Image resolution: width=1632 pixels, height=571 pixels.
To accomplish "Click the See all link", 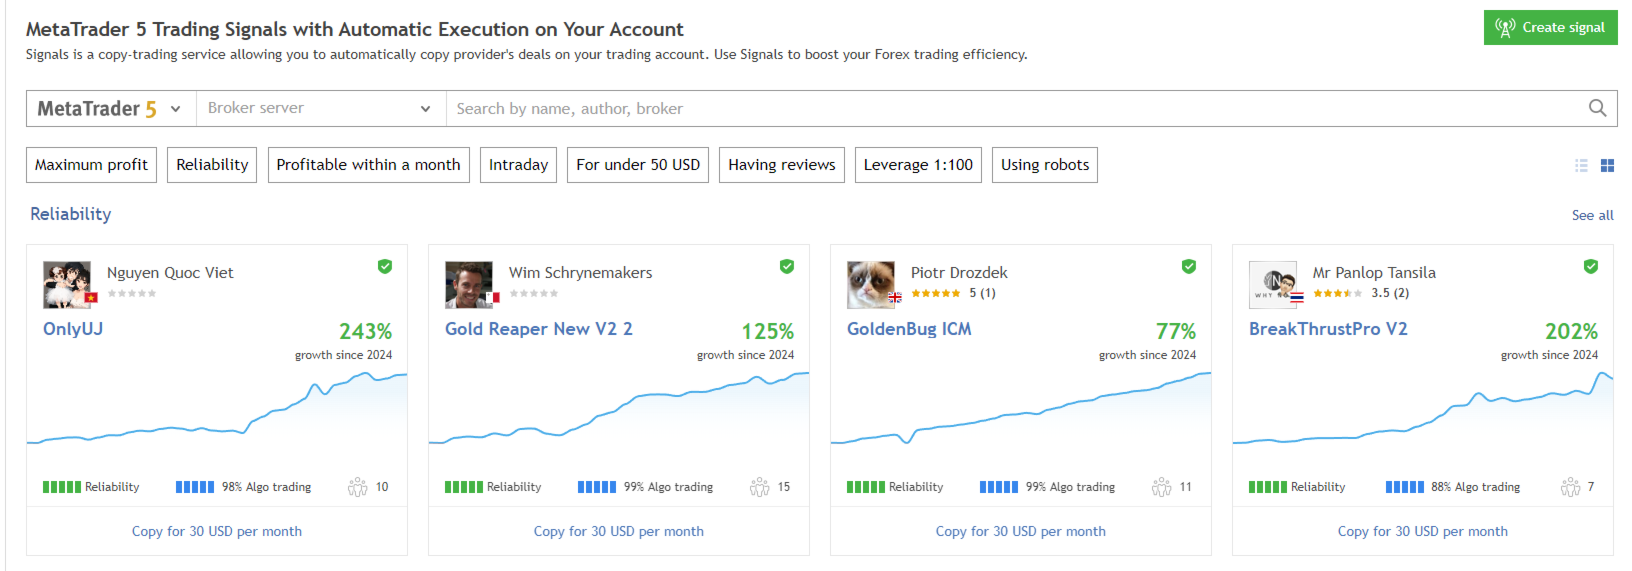I will coord(1592,215).
